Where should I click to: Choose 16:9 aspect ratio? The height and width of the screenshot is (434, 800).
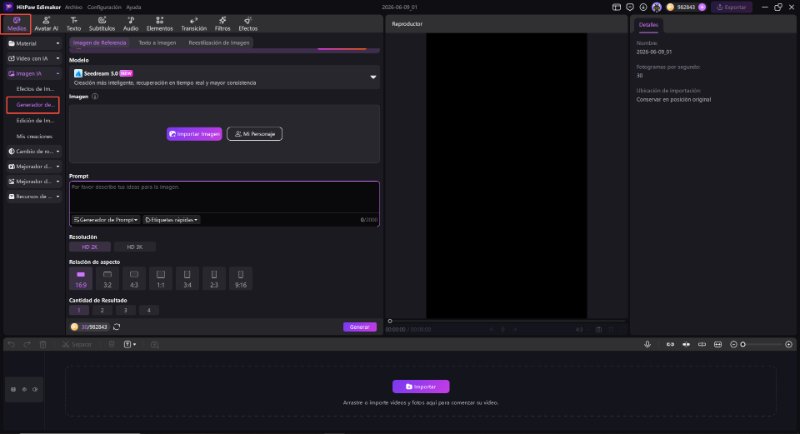click(81, 279)
